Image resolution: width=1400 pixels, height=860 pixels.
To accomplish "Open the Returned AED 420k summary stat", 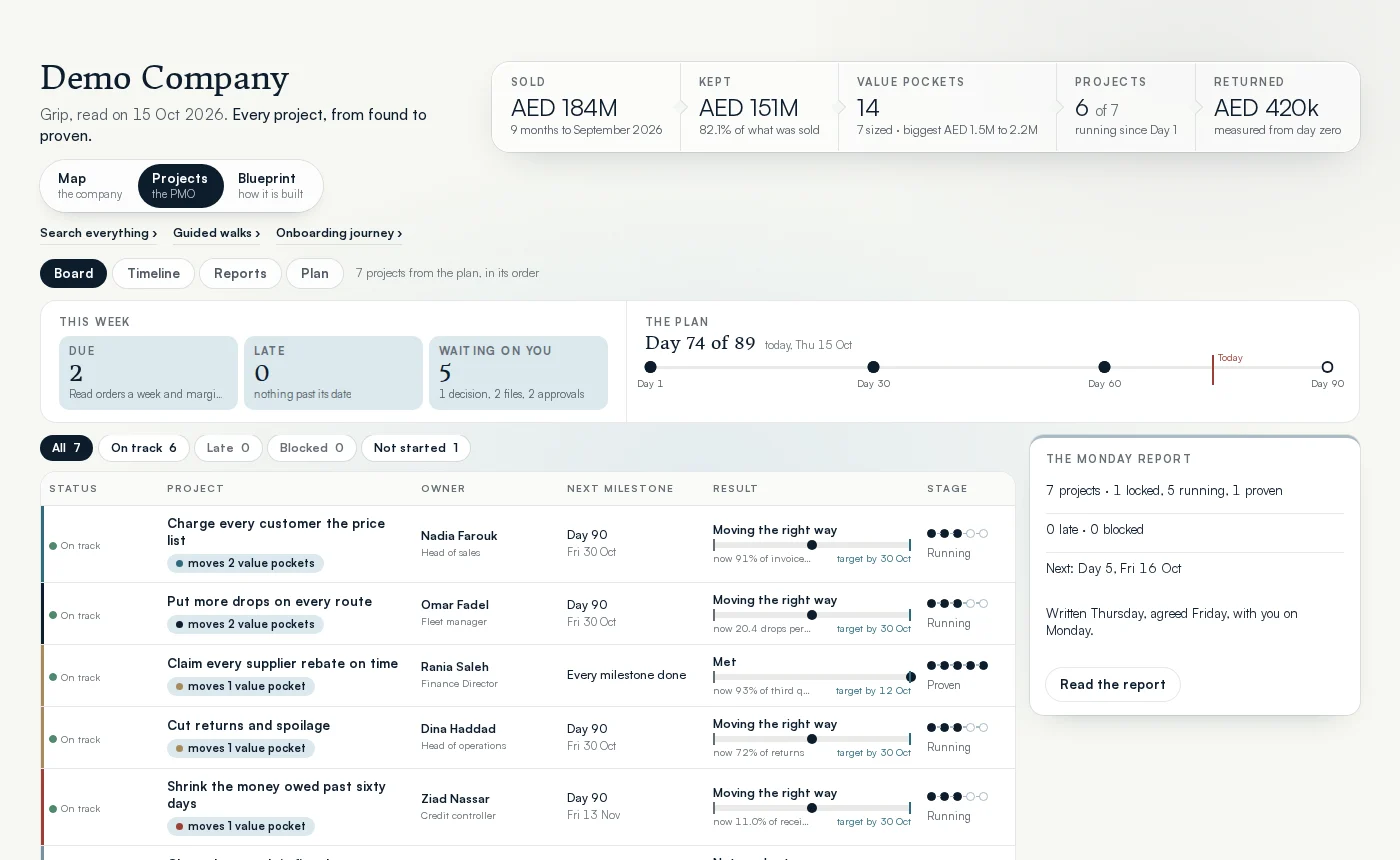I will [1277, 107].
